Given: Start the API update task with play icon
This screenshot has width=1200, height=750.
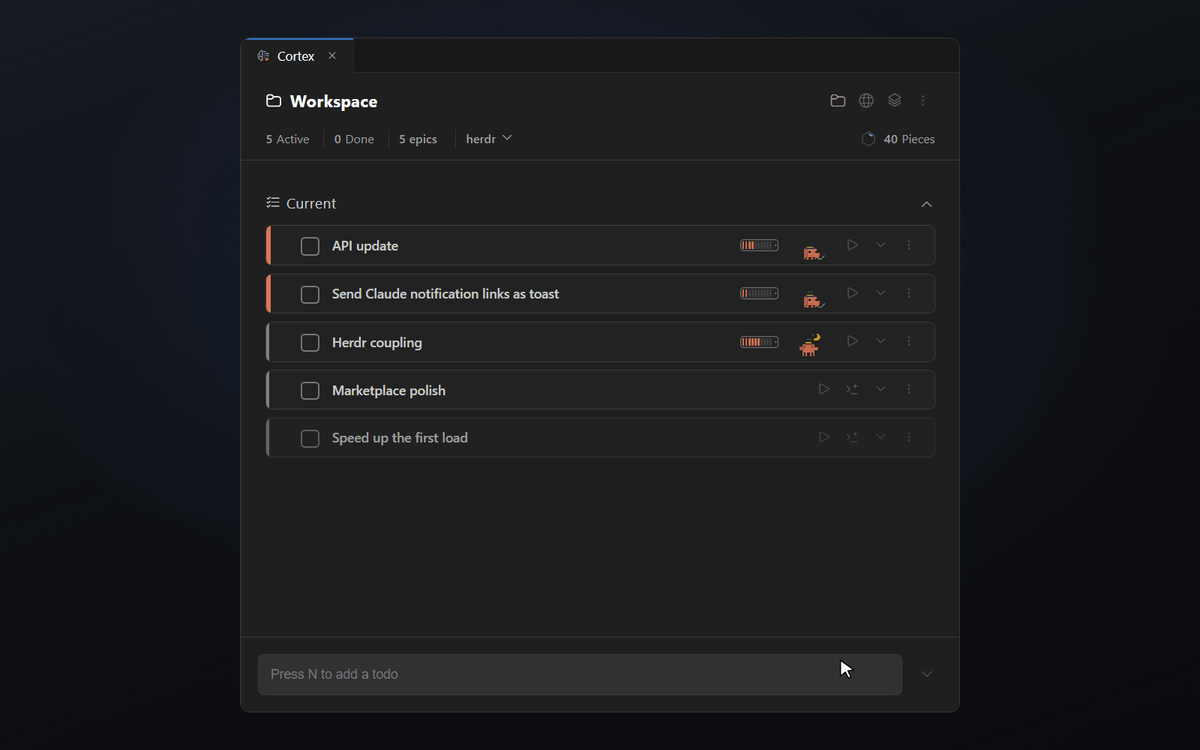Looking at the screenshot, I should click(x=852, y=245).
